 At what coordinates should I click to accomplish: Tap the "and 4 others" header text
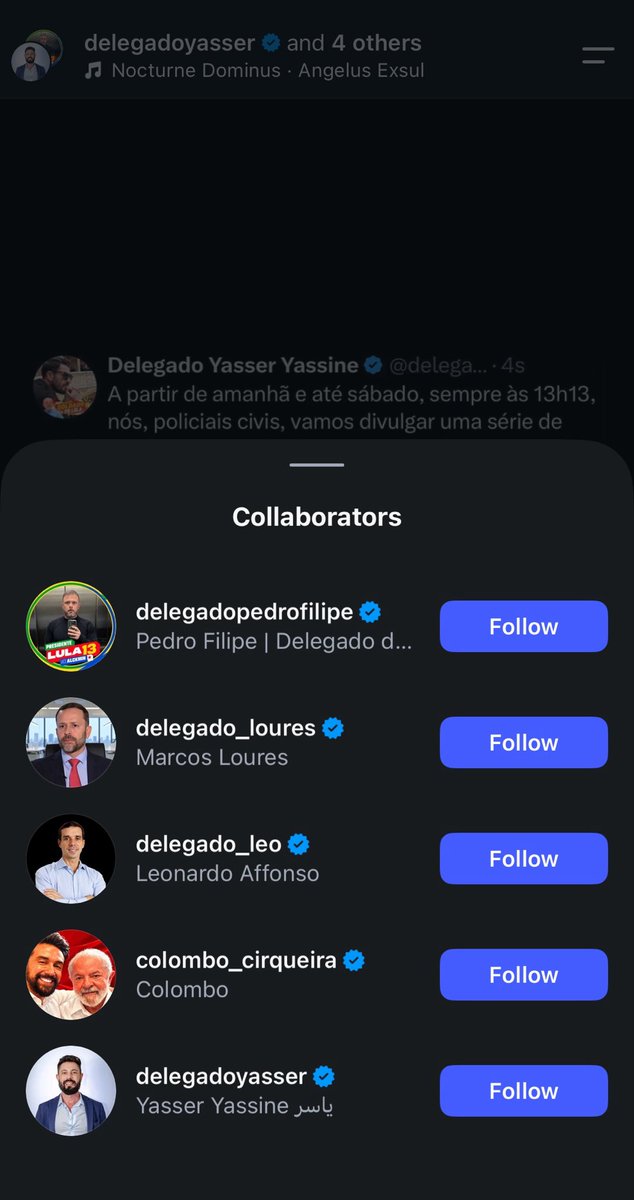[354, 43]
